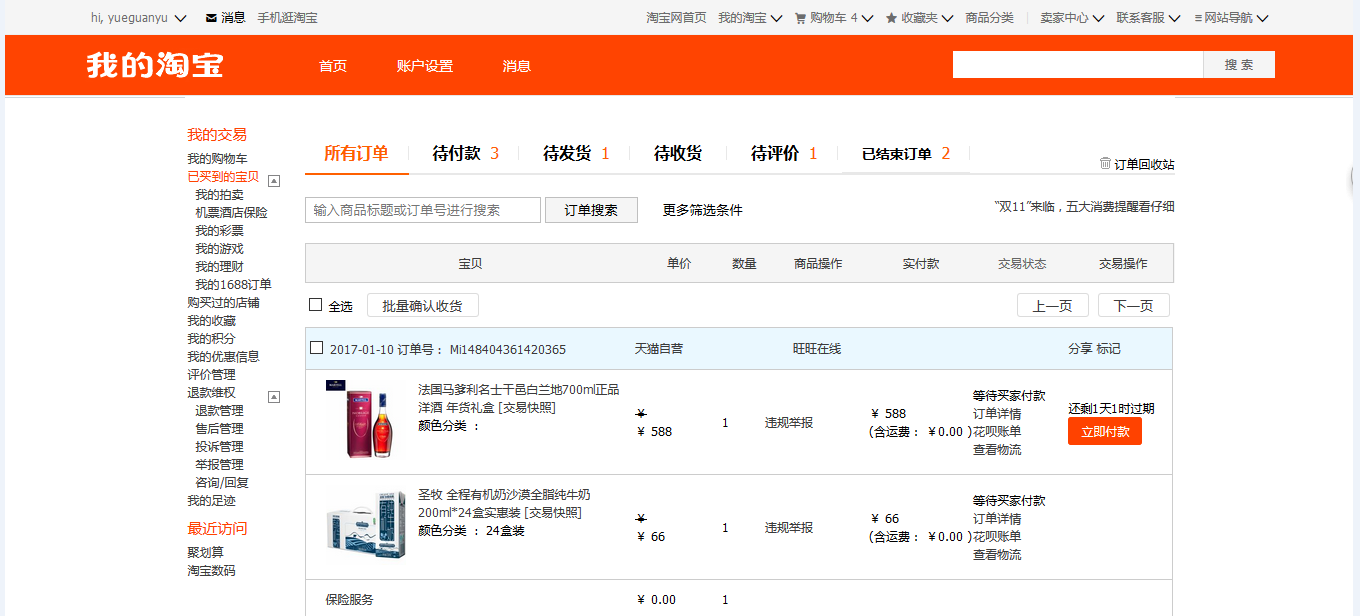This screenshot has height=616, width=1360.
Task: Focus the order search input 输入商品标题或订单号
Action: pyautogui.click(x=423, y=210)
